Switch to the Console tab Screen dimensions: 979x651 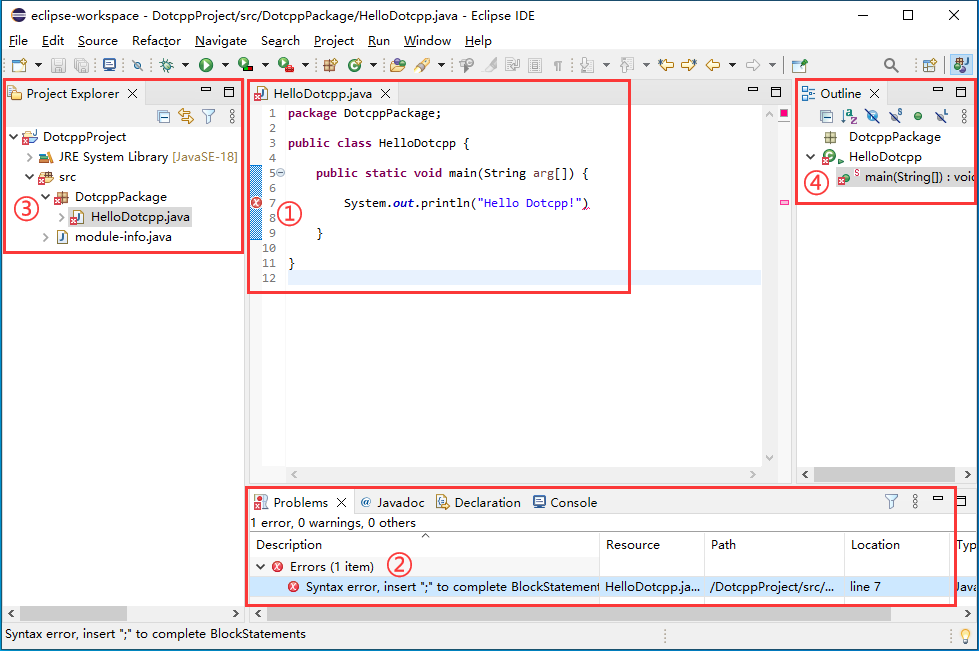click(x=573, y=502)
